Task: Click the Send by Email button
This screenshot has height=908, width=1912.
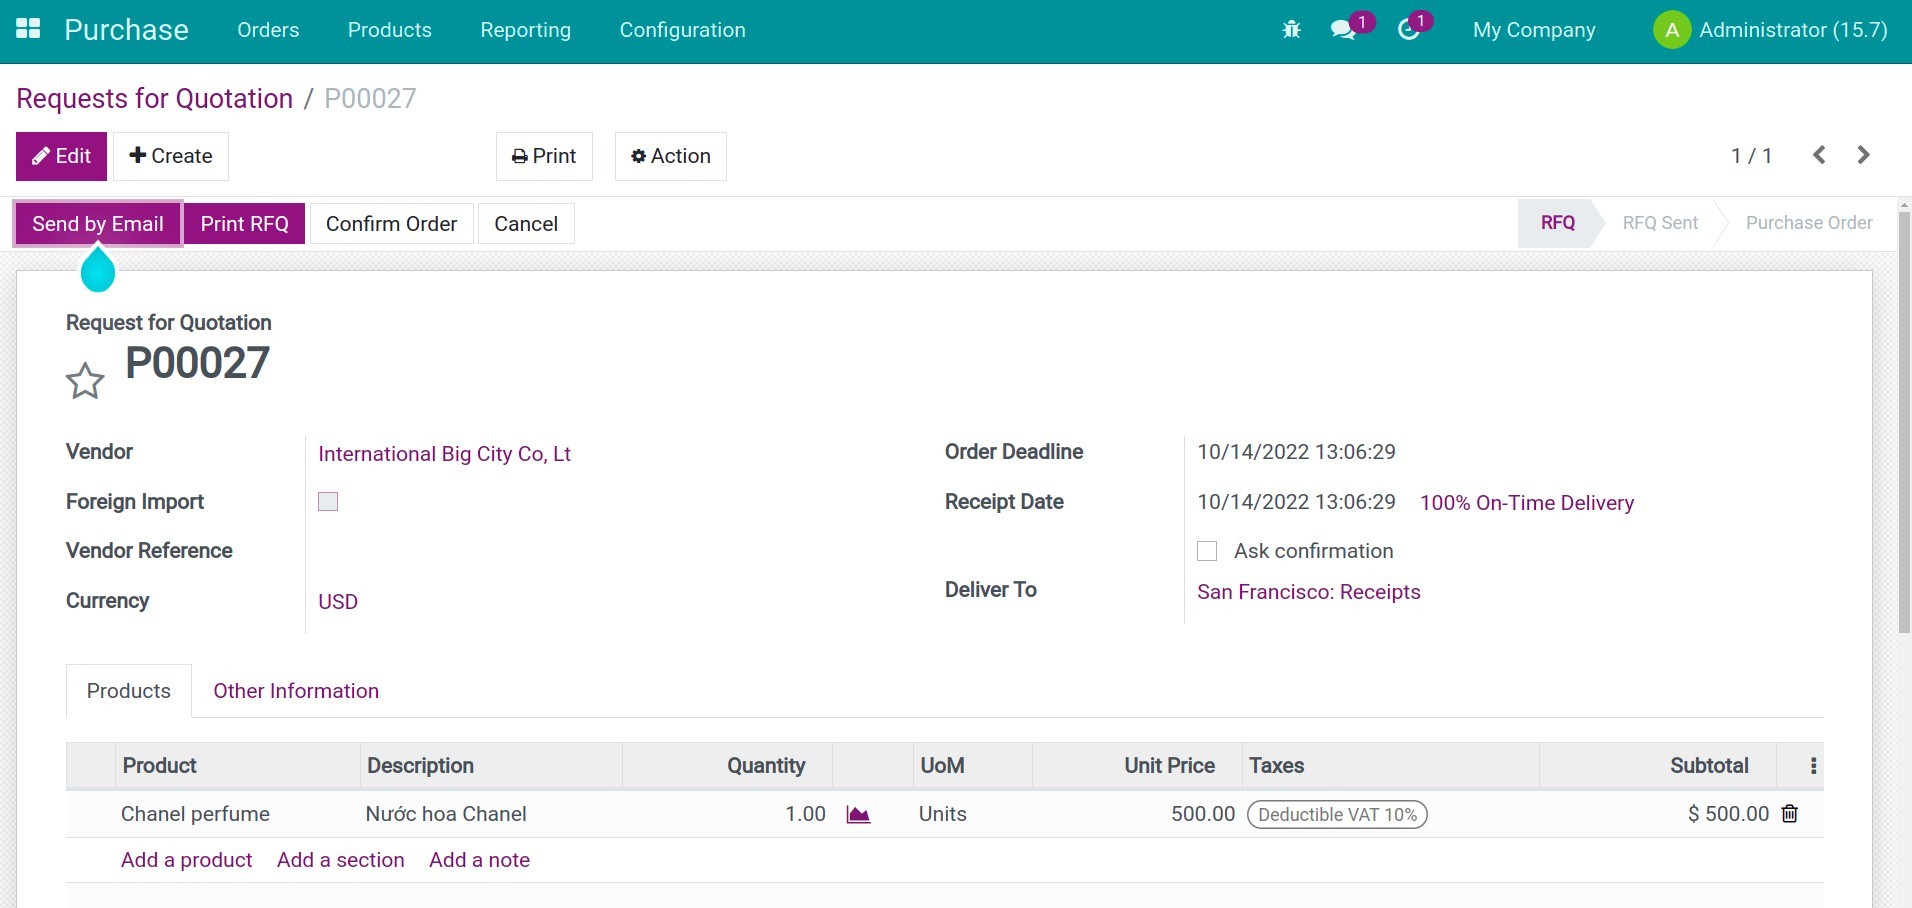Action: click(x=96, y=223)
